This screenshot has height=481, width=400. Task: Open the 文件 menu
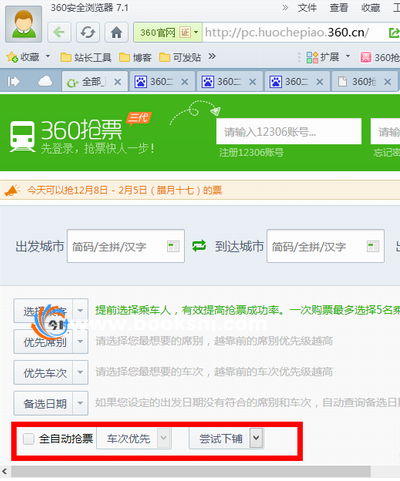tap(307, 7)
